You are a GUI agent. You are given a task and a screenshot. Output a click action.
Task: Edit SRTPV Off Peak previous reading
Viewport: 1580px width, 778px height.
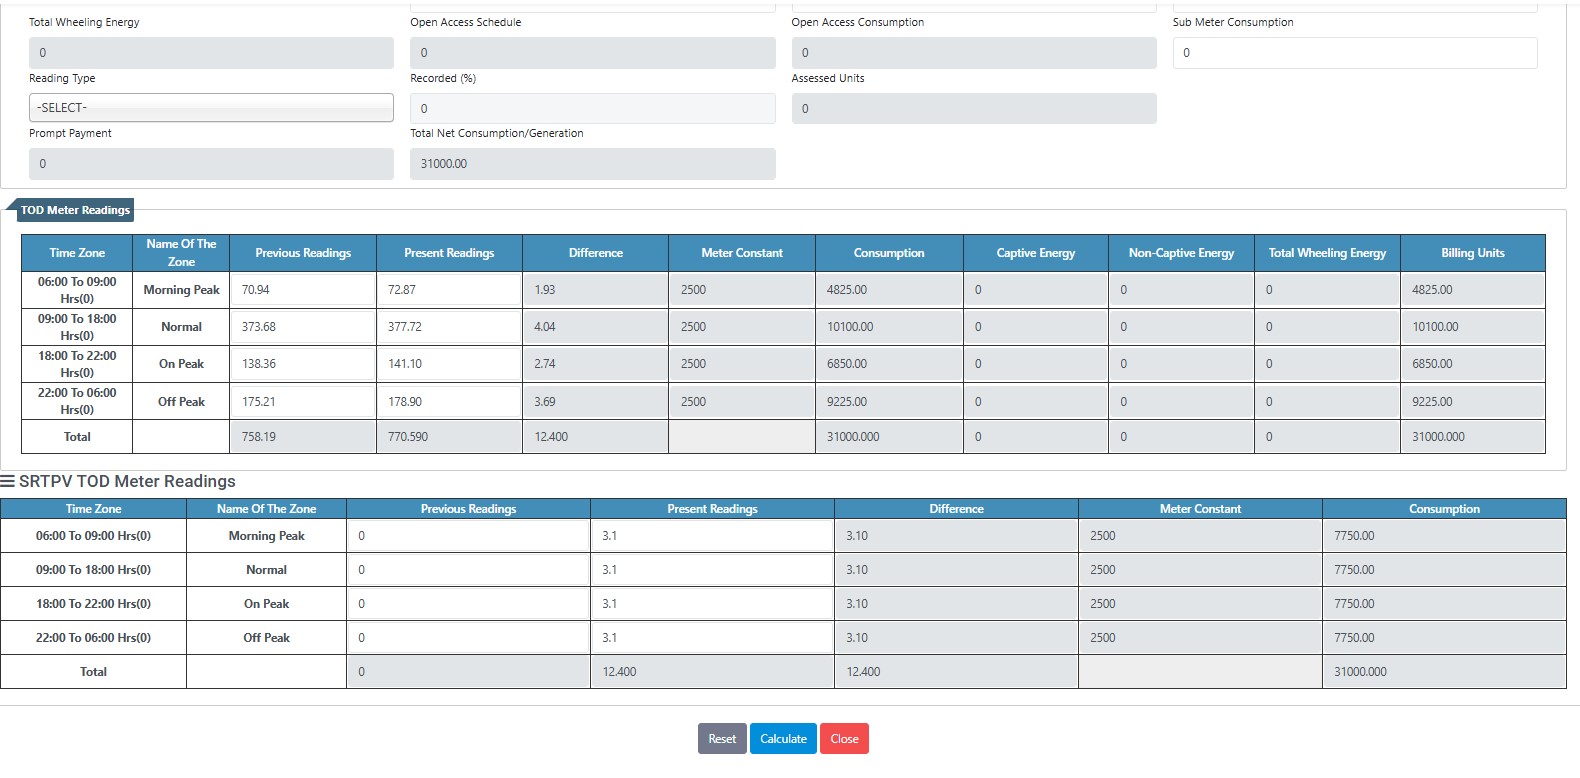click(x=468, y=638)
